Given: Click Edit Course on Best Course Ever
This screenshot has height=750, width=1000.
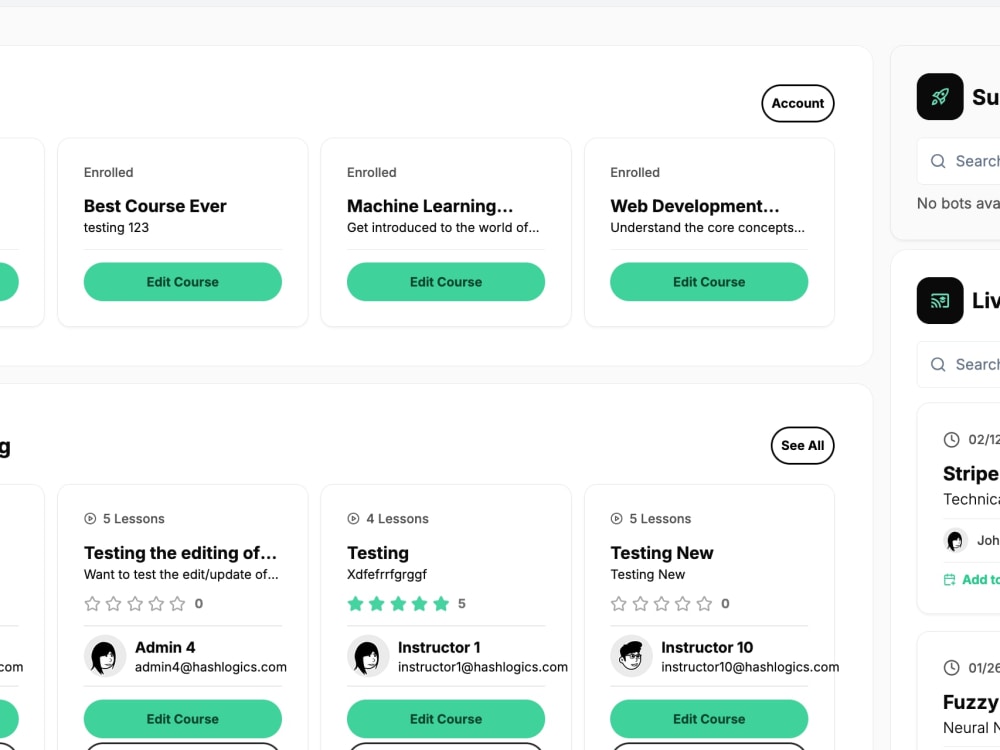Looking at the screenshot, I should 182,282.
